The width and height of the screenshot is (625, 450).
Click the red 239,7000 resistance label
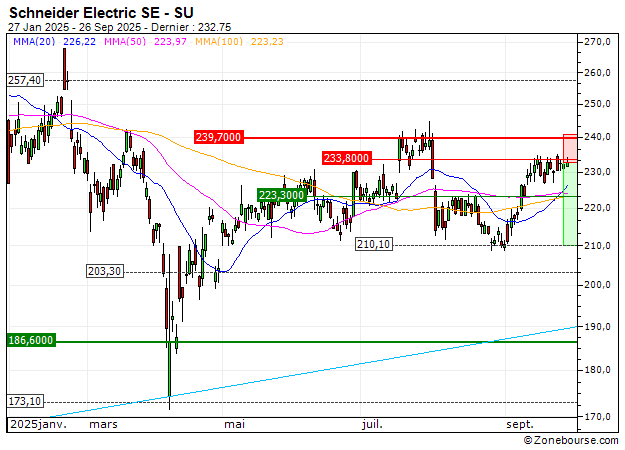point(218,137)
